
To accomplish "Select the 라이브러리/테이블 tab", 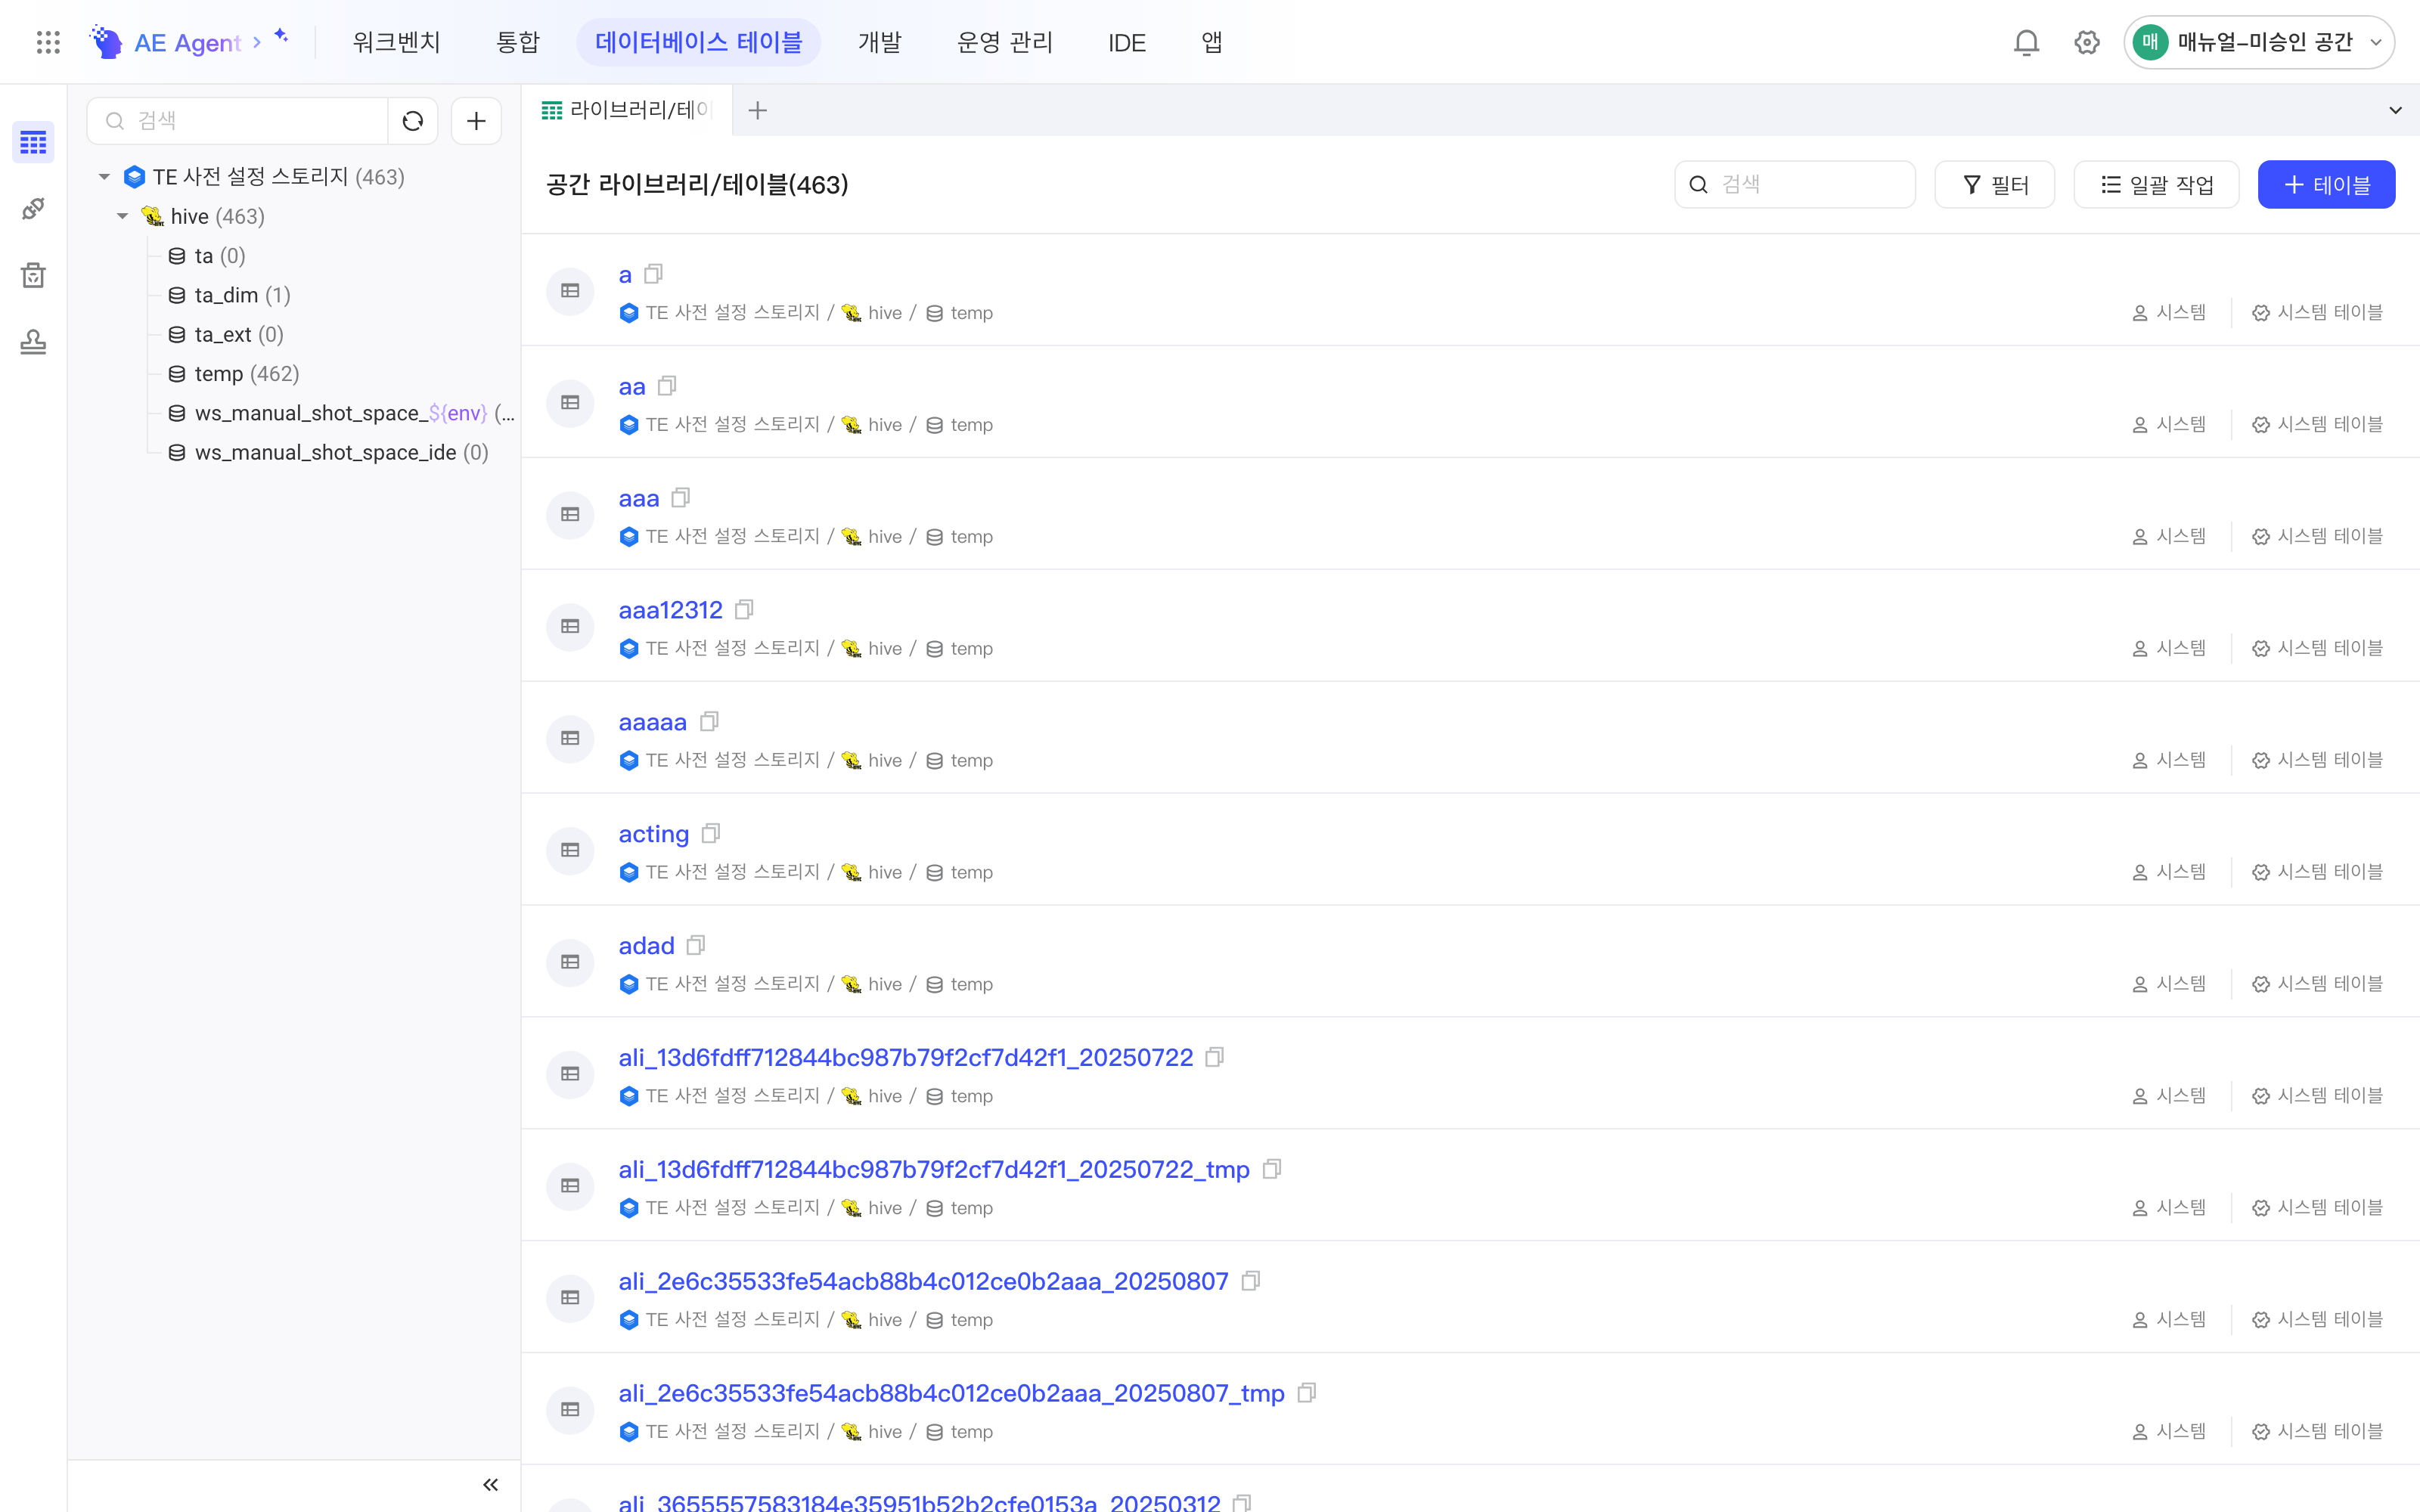I will [x=627, y=110].
